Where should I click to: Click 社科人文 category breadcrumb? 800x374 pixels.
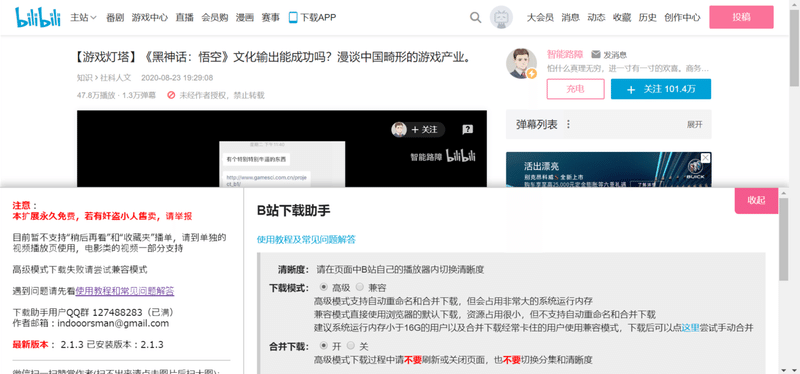115,78
